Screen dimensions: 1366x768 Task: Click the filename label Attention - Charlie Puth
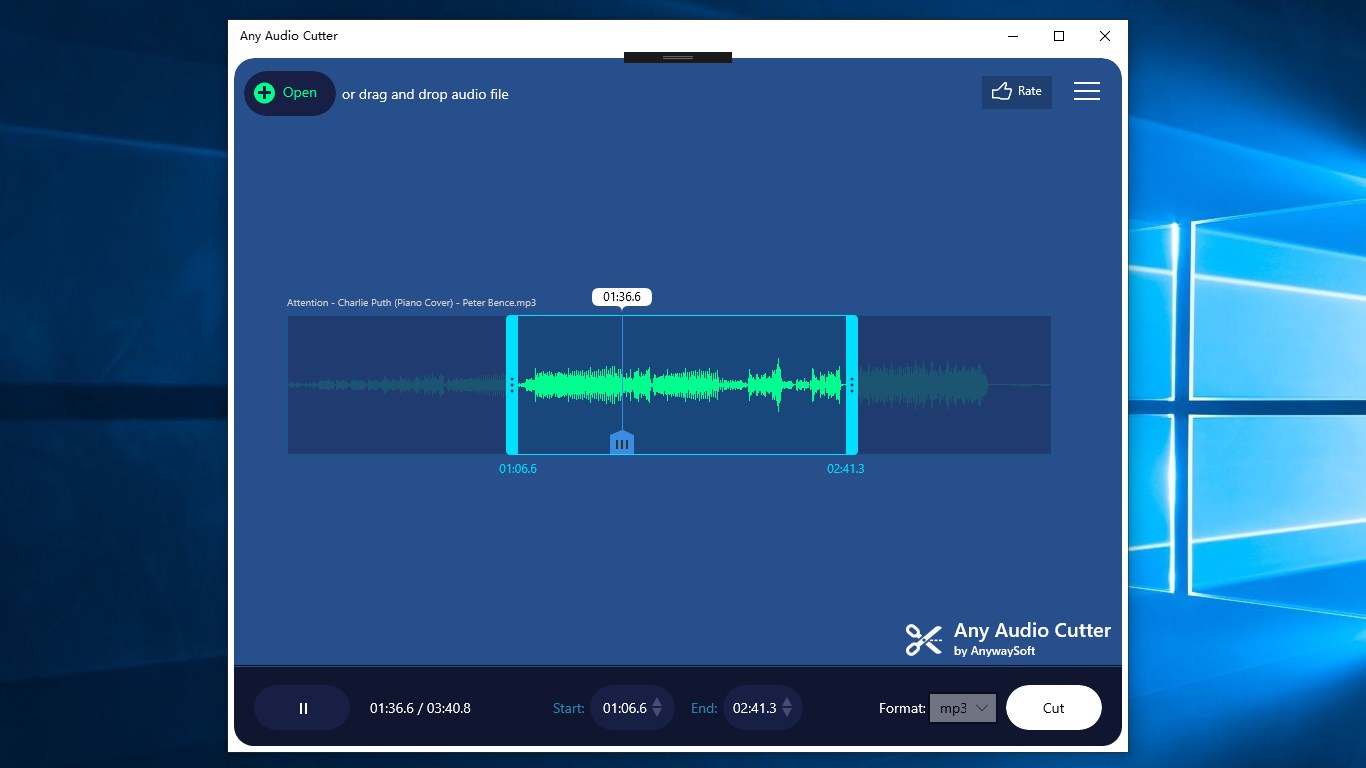tap(412, 302)
